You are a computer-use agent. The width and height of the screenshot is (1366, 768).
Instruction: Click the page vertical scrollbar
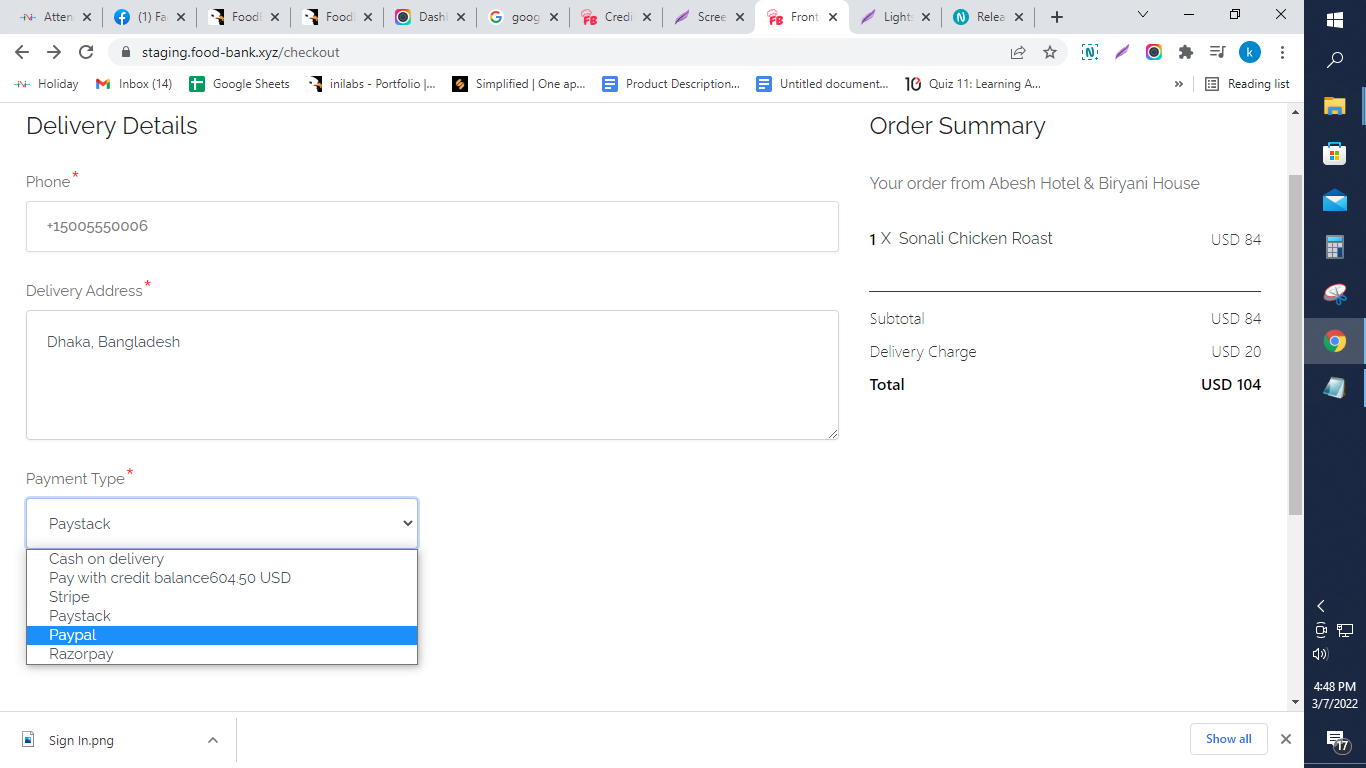[1295, 344]
